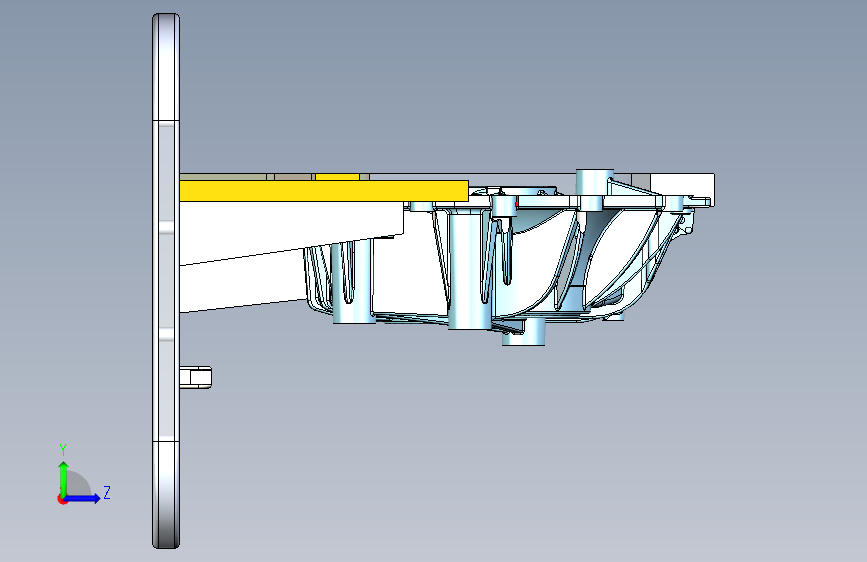Click the 'Y' axis label
The width and height of the screenshot is (867, 562).
coord(63,450)
